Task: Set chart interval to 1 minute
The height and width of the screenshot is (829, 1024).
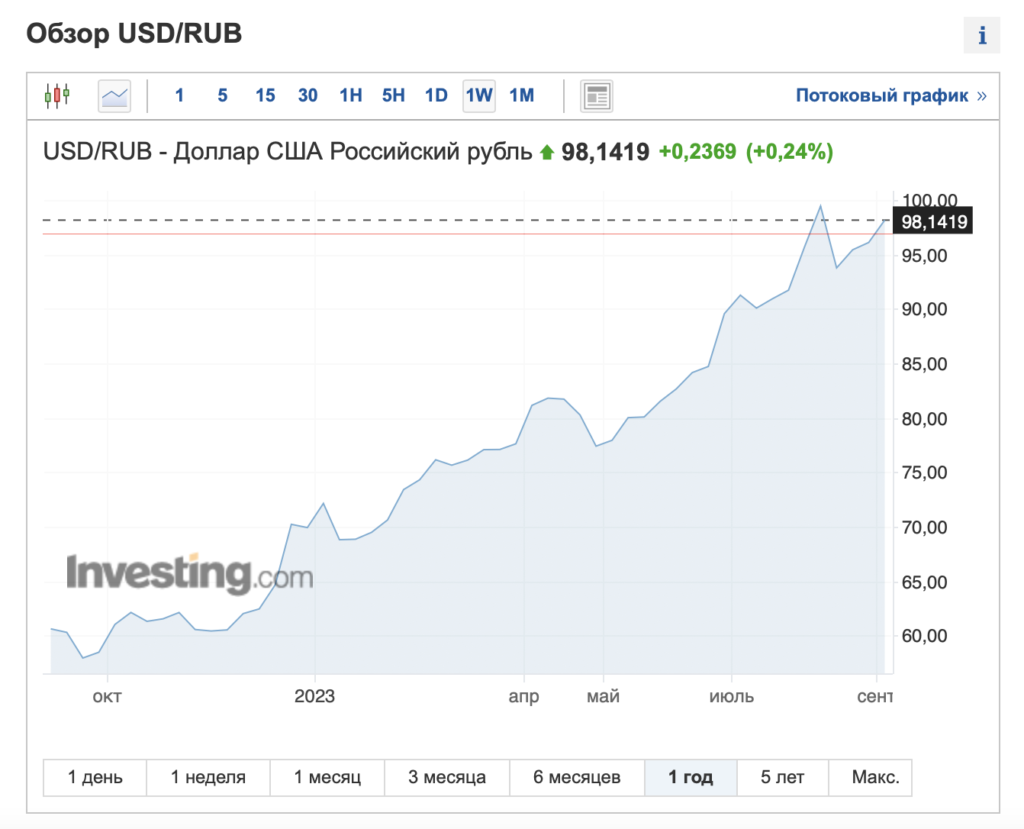Action: pyautogui.click(x=180, y=96)
